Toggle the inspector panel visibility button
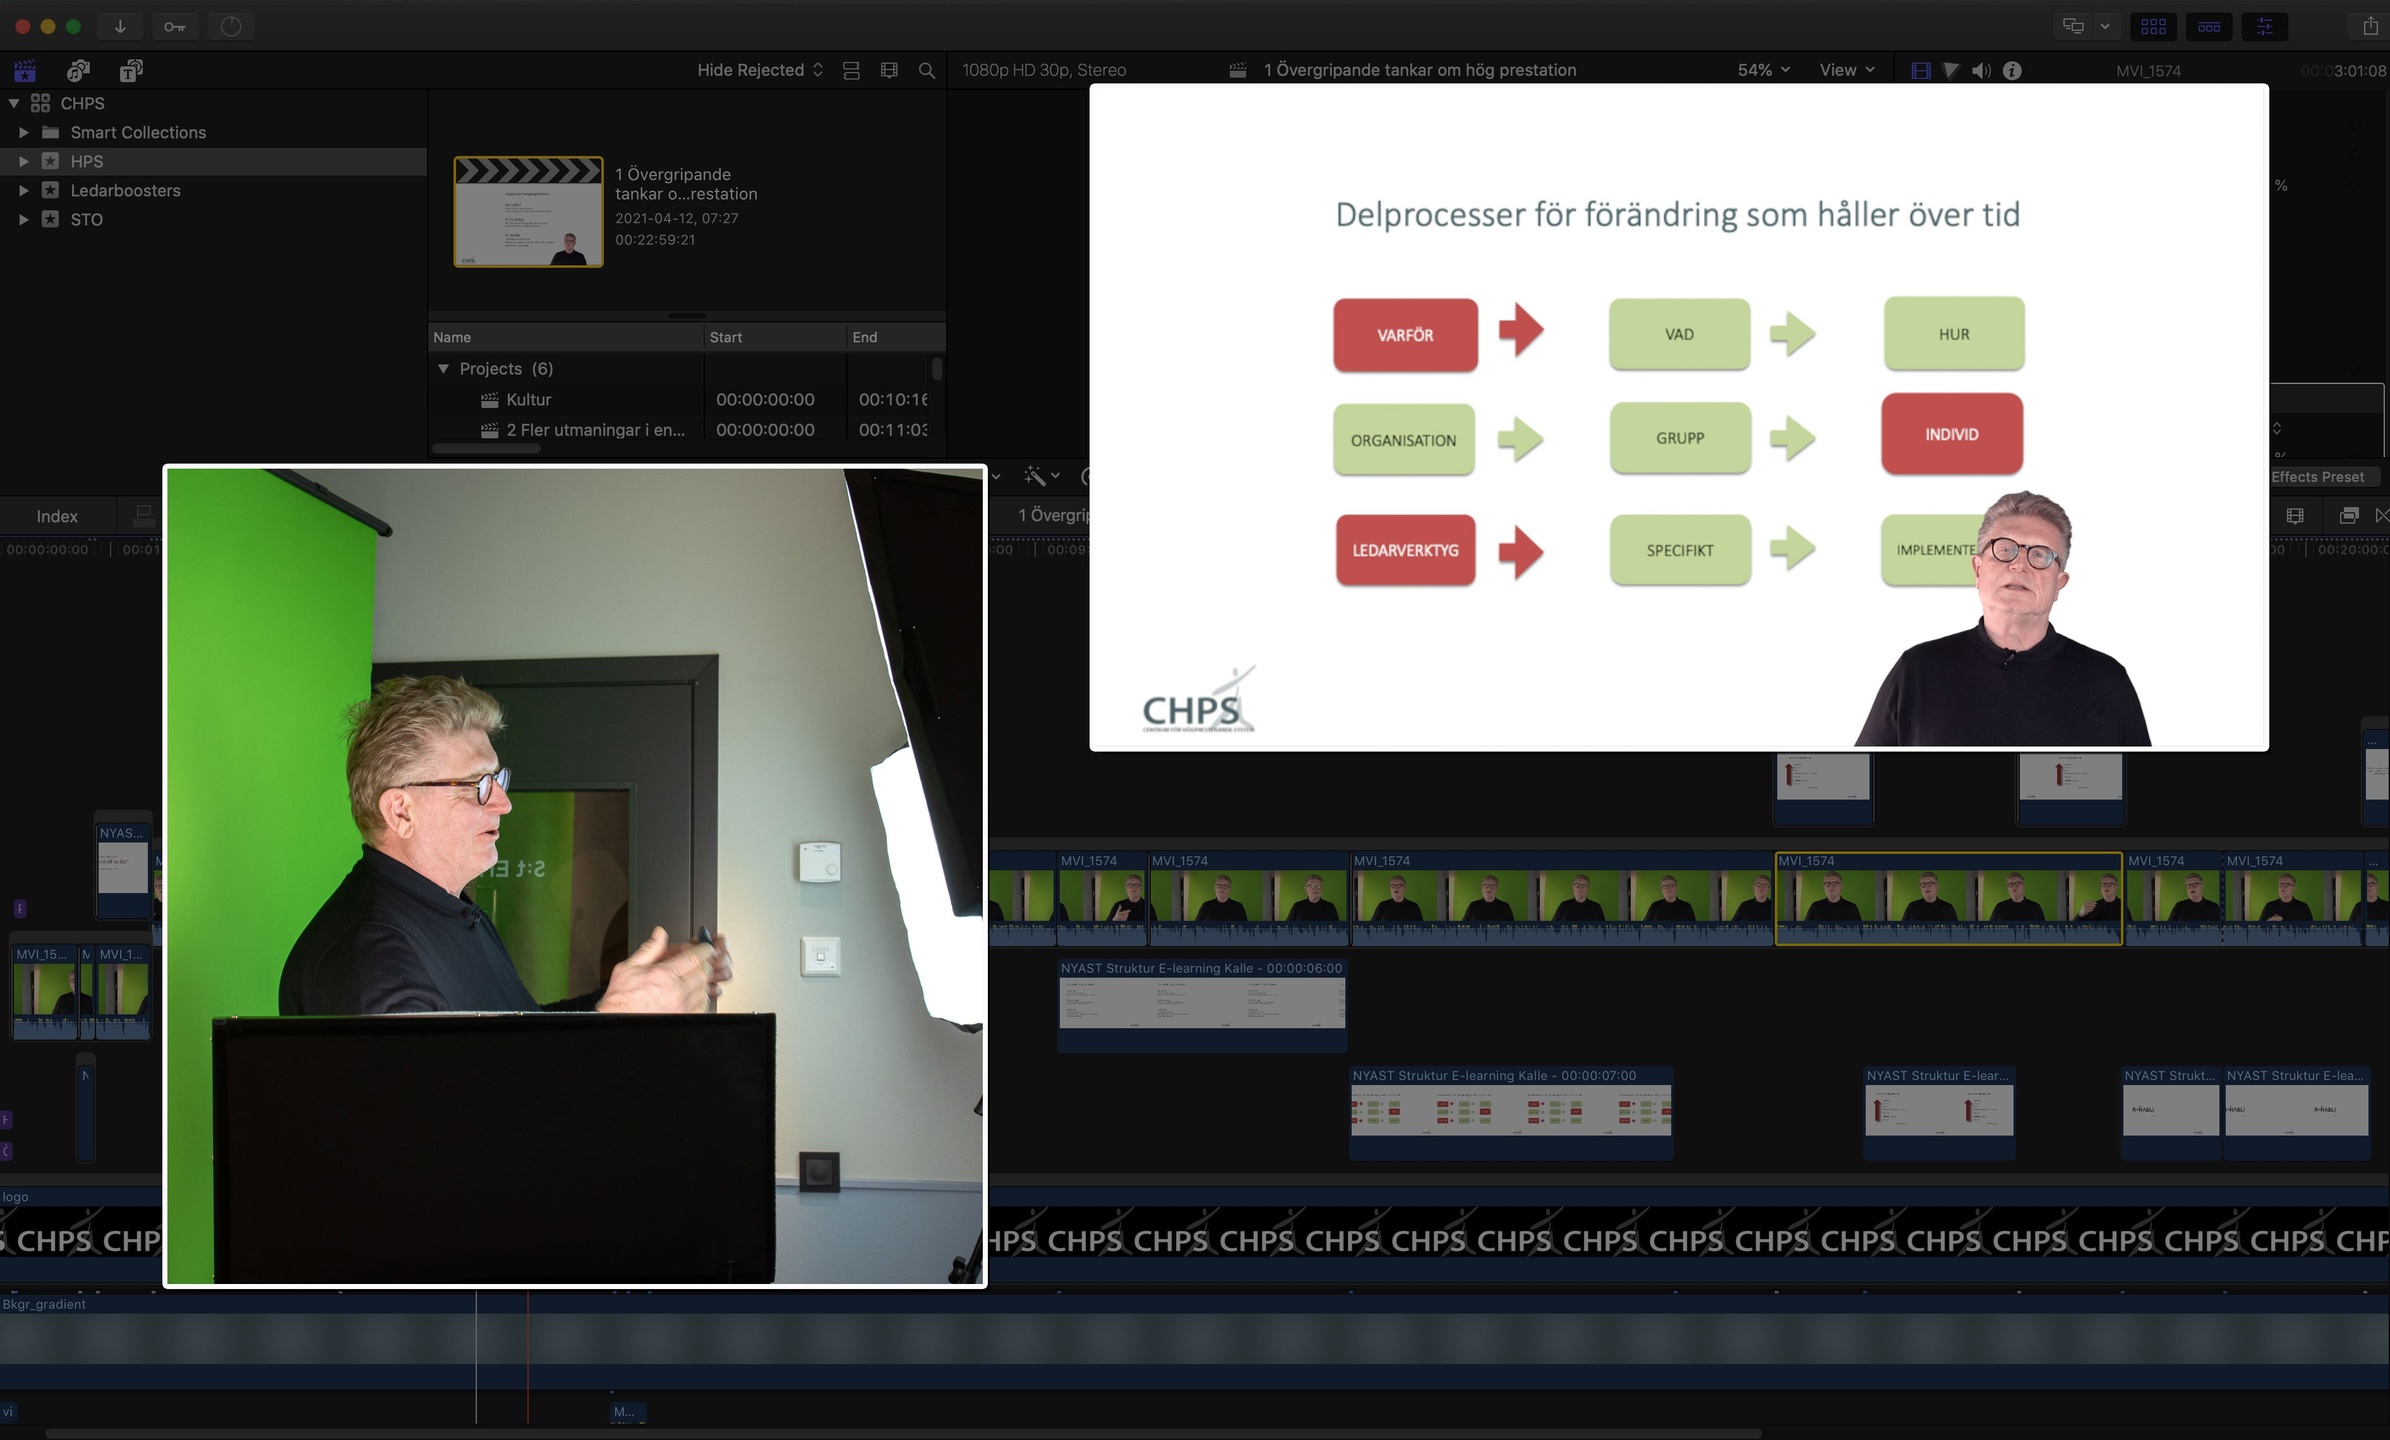Viewport: 2390px width, 1440px height. click(2264, 26)
